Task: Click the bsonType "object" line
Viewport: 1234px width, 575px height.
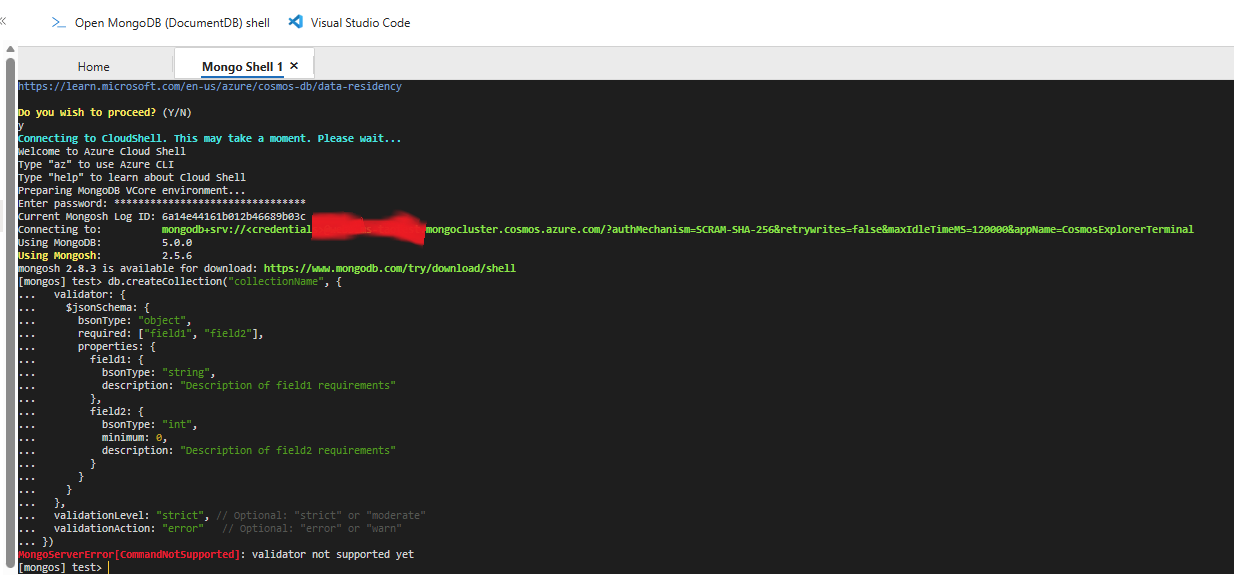Action: [135, 320]
